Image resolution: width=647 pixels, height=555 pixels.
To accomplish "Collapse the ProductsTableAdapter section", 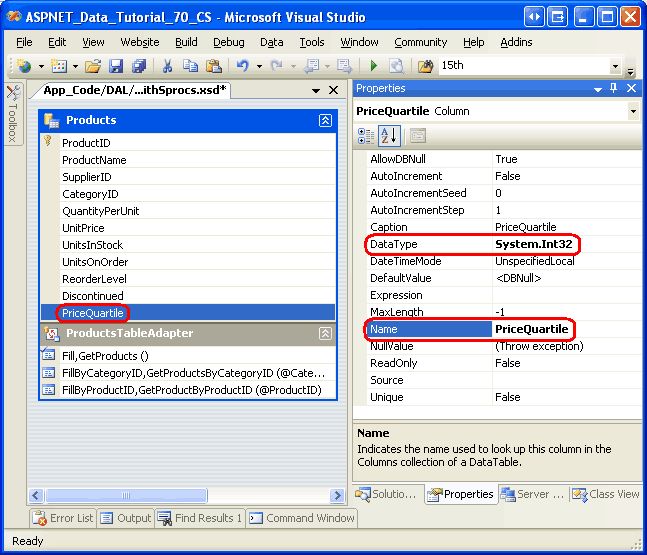I will pos(325,333).
